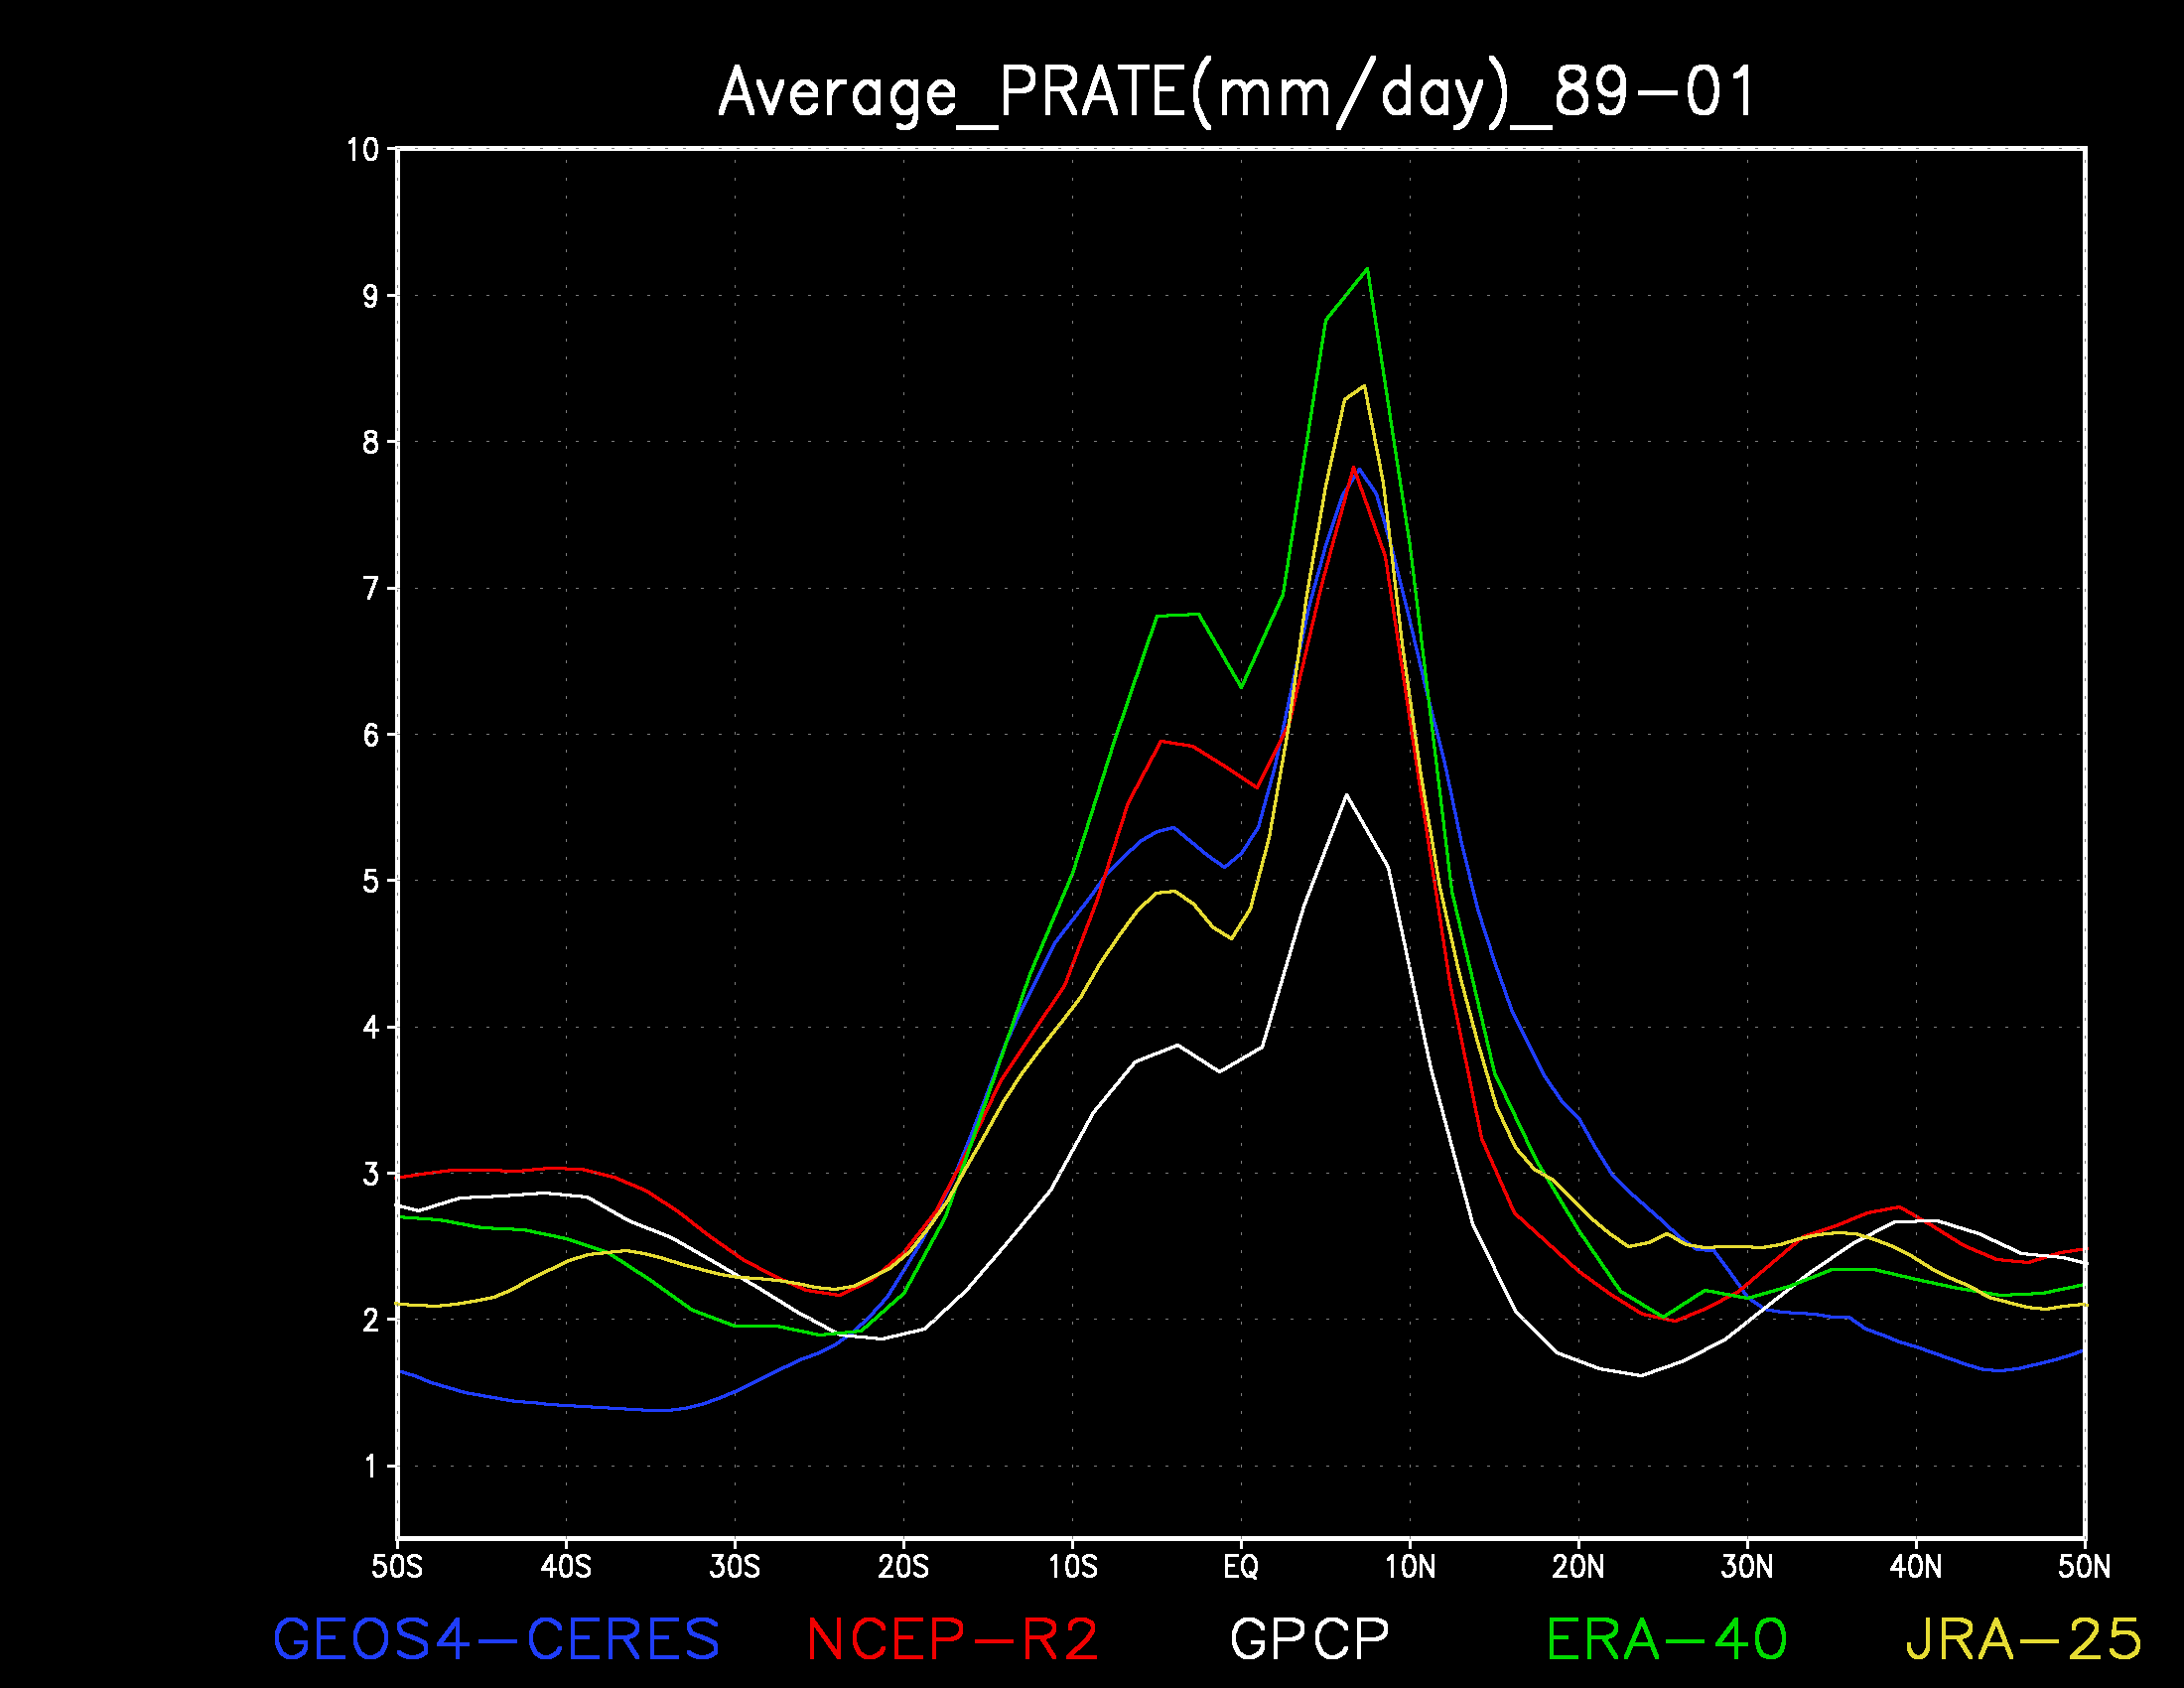Click the 40S x-axis tick label

566,1566
